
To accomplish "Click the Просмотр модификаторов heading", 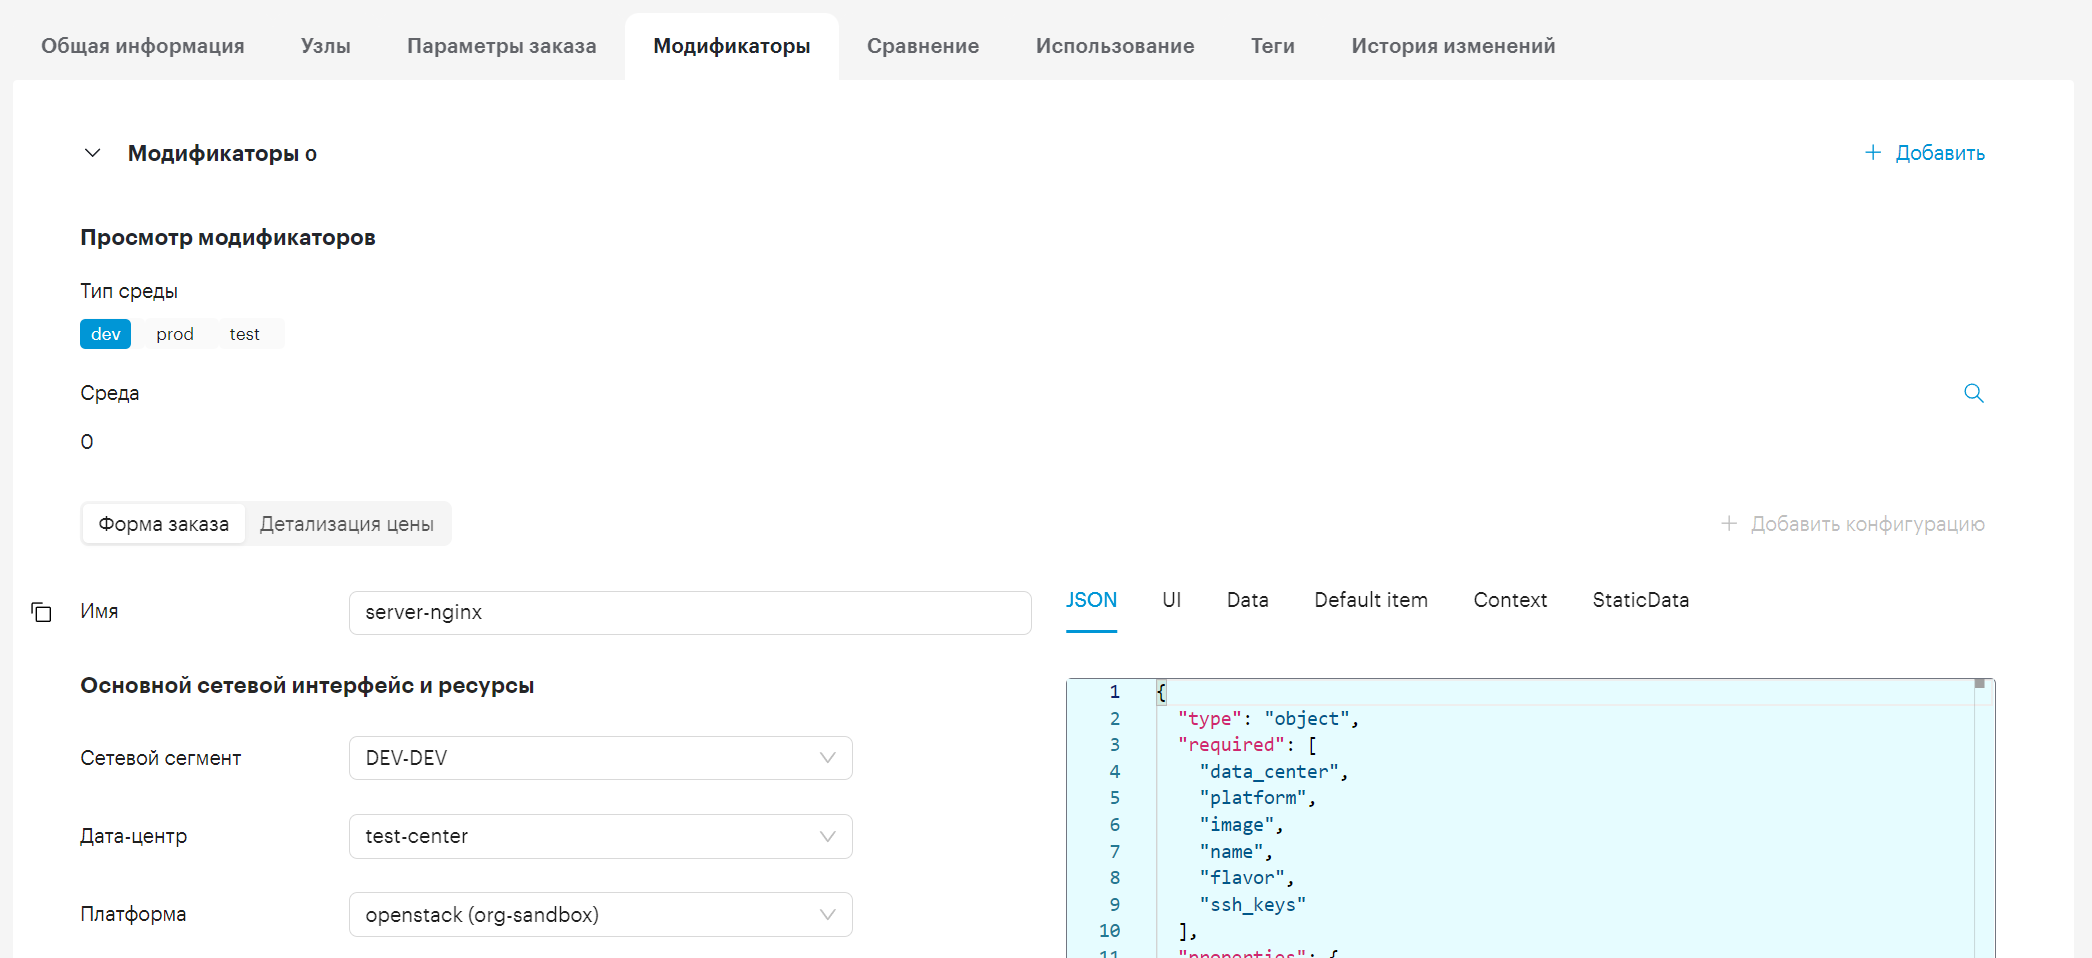I will [228, 238].
